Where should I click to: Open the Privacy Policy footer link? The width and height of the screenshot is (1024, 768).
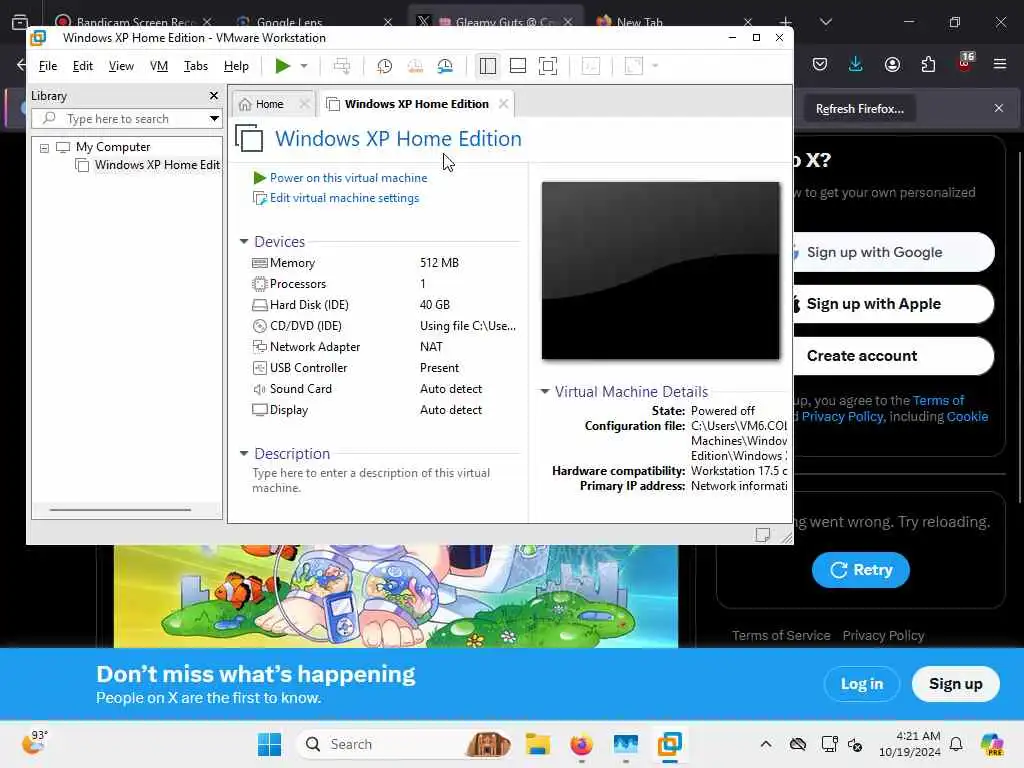pos(883,635)
